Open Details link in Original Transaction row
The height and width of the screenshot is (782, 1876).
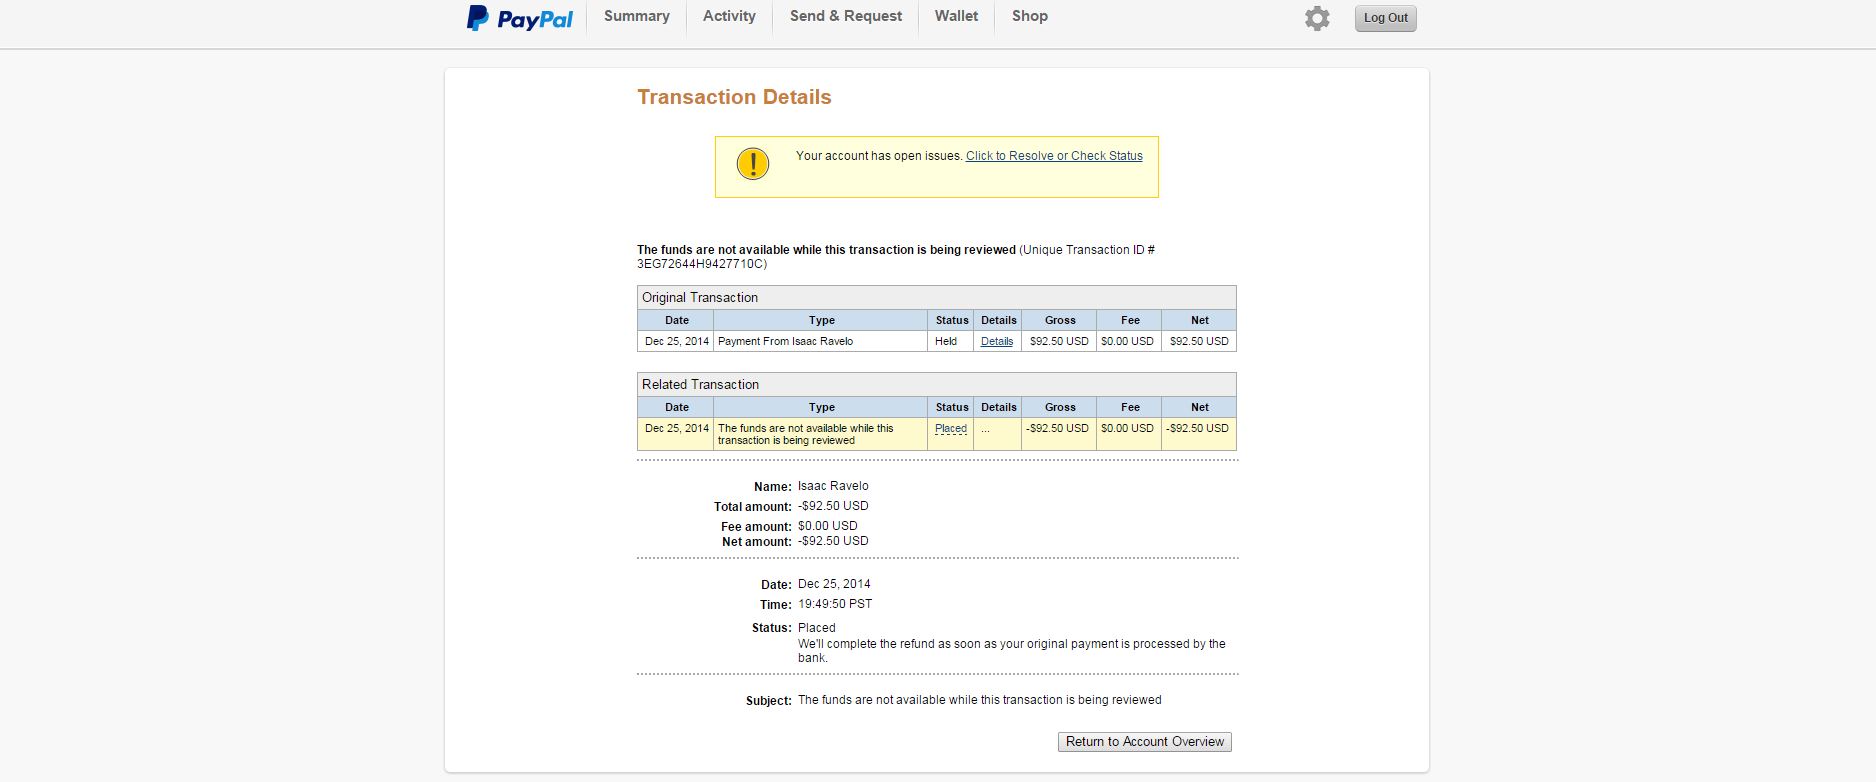click(996, 342)
